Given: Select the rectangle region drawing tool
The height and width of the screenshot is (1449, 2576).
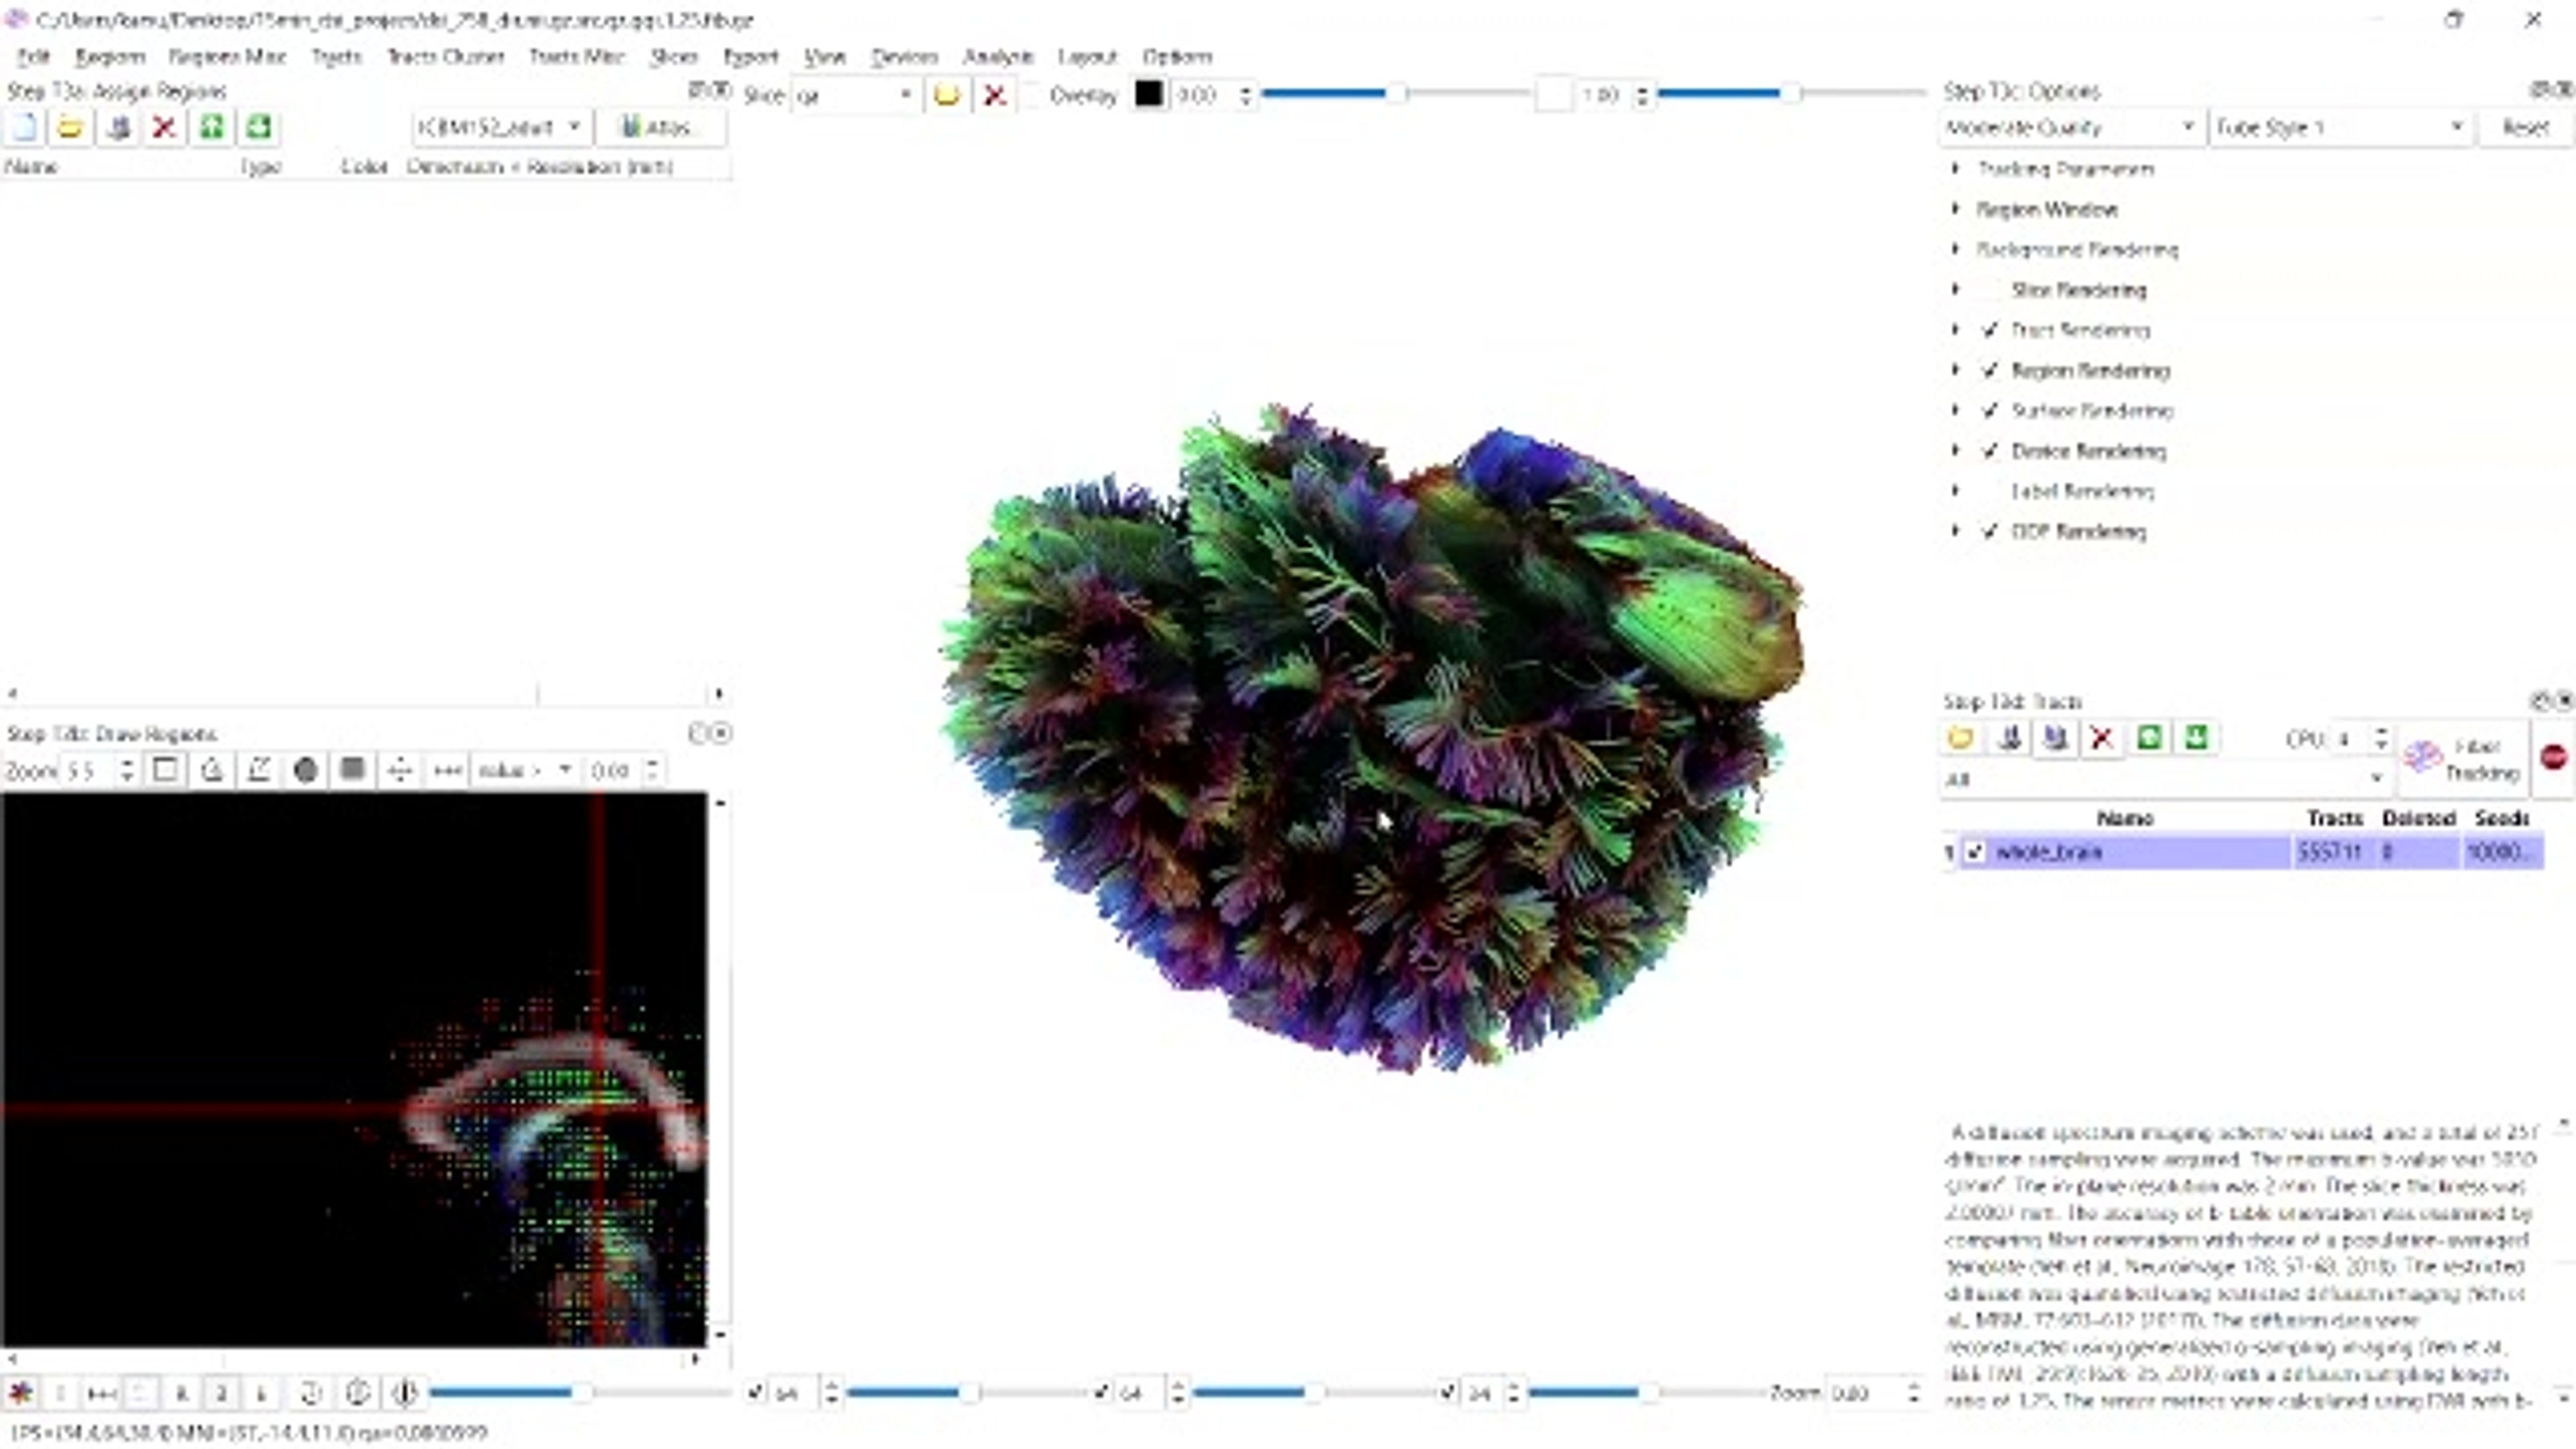Looking at the screenshot, I should tap(165, 770).
